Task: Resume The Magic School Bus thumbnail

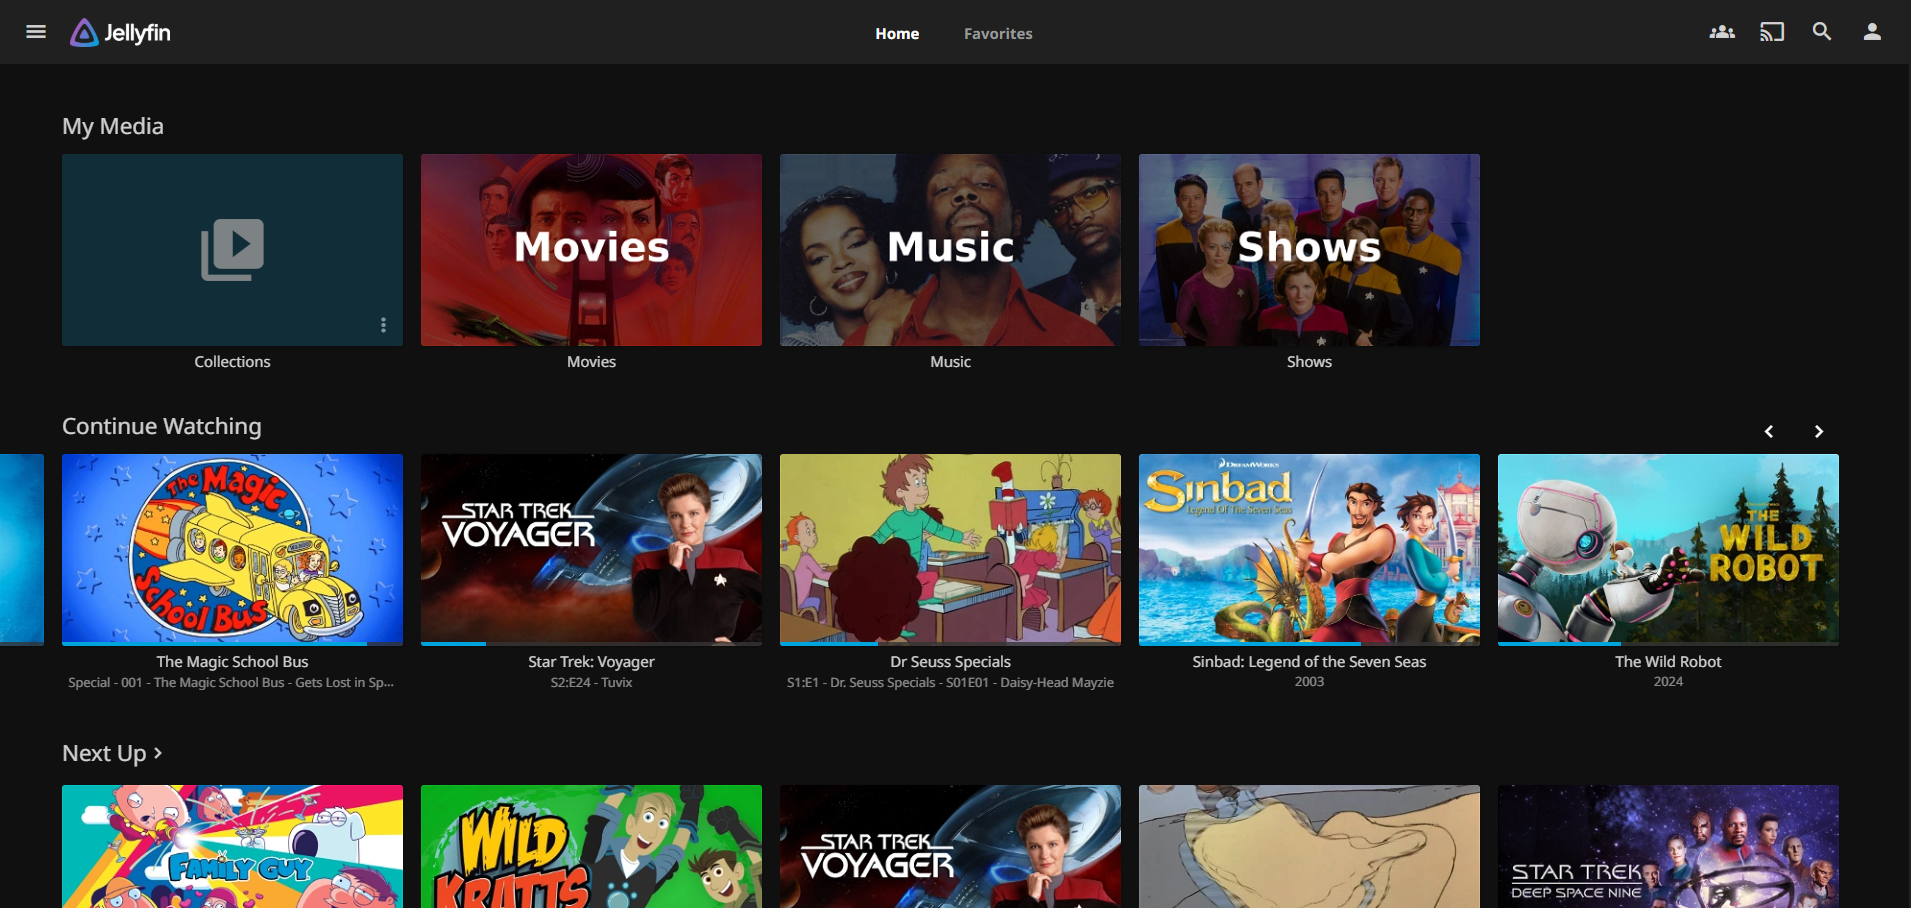Action: [232, 549]
